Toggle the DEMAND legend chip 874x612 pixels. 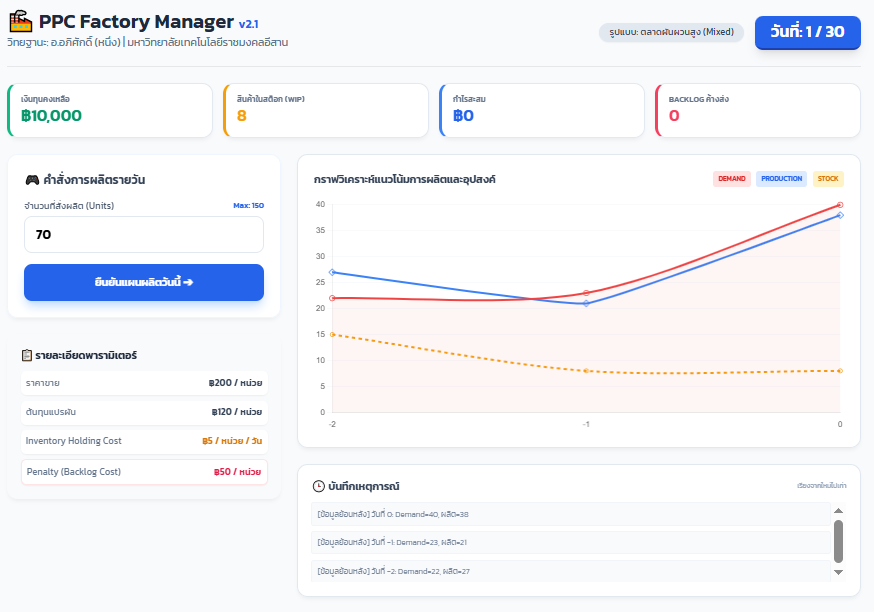click(731, 179)
